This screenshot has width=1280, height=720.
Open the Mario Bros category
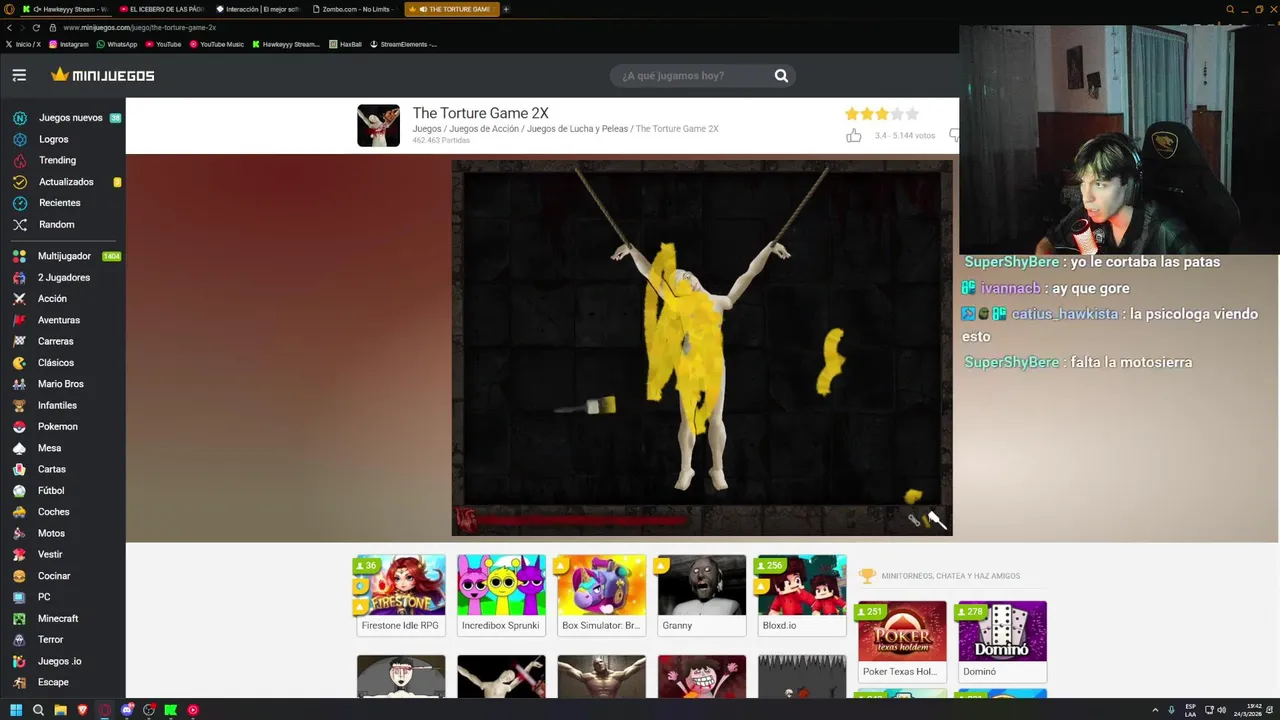click(x=63, y=384)
